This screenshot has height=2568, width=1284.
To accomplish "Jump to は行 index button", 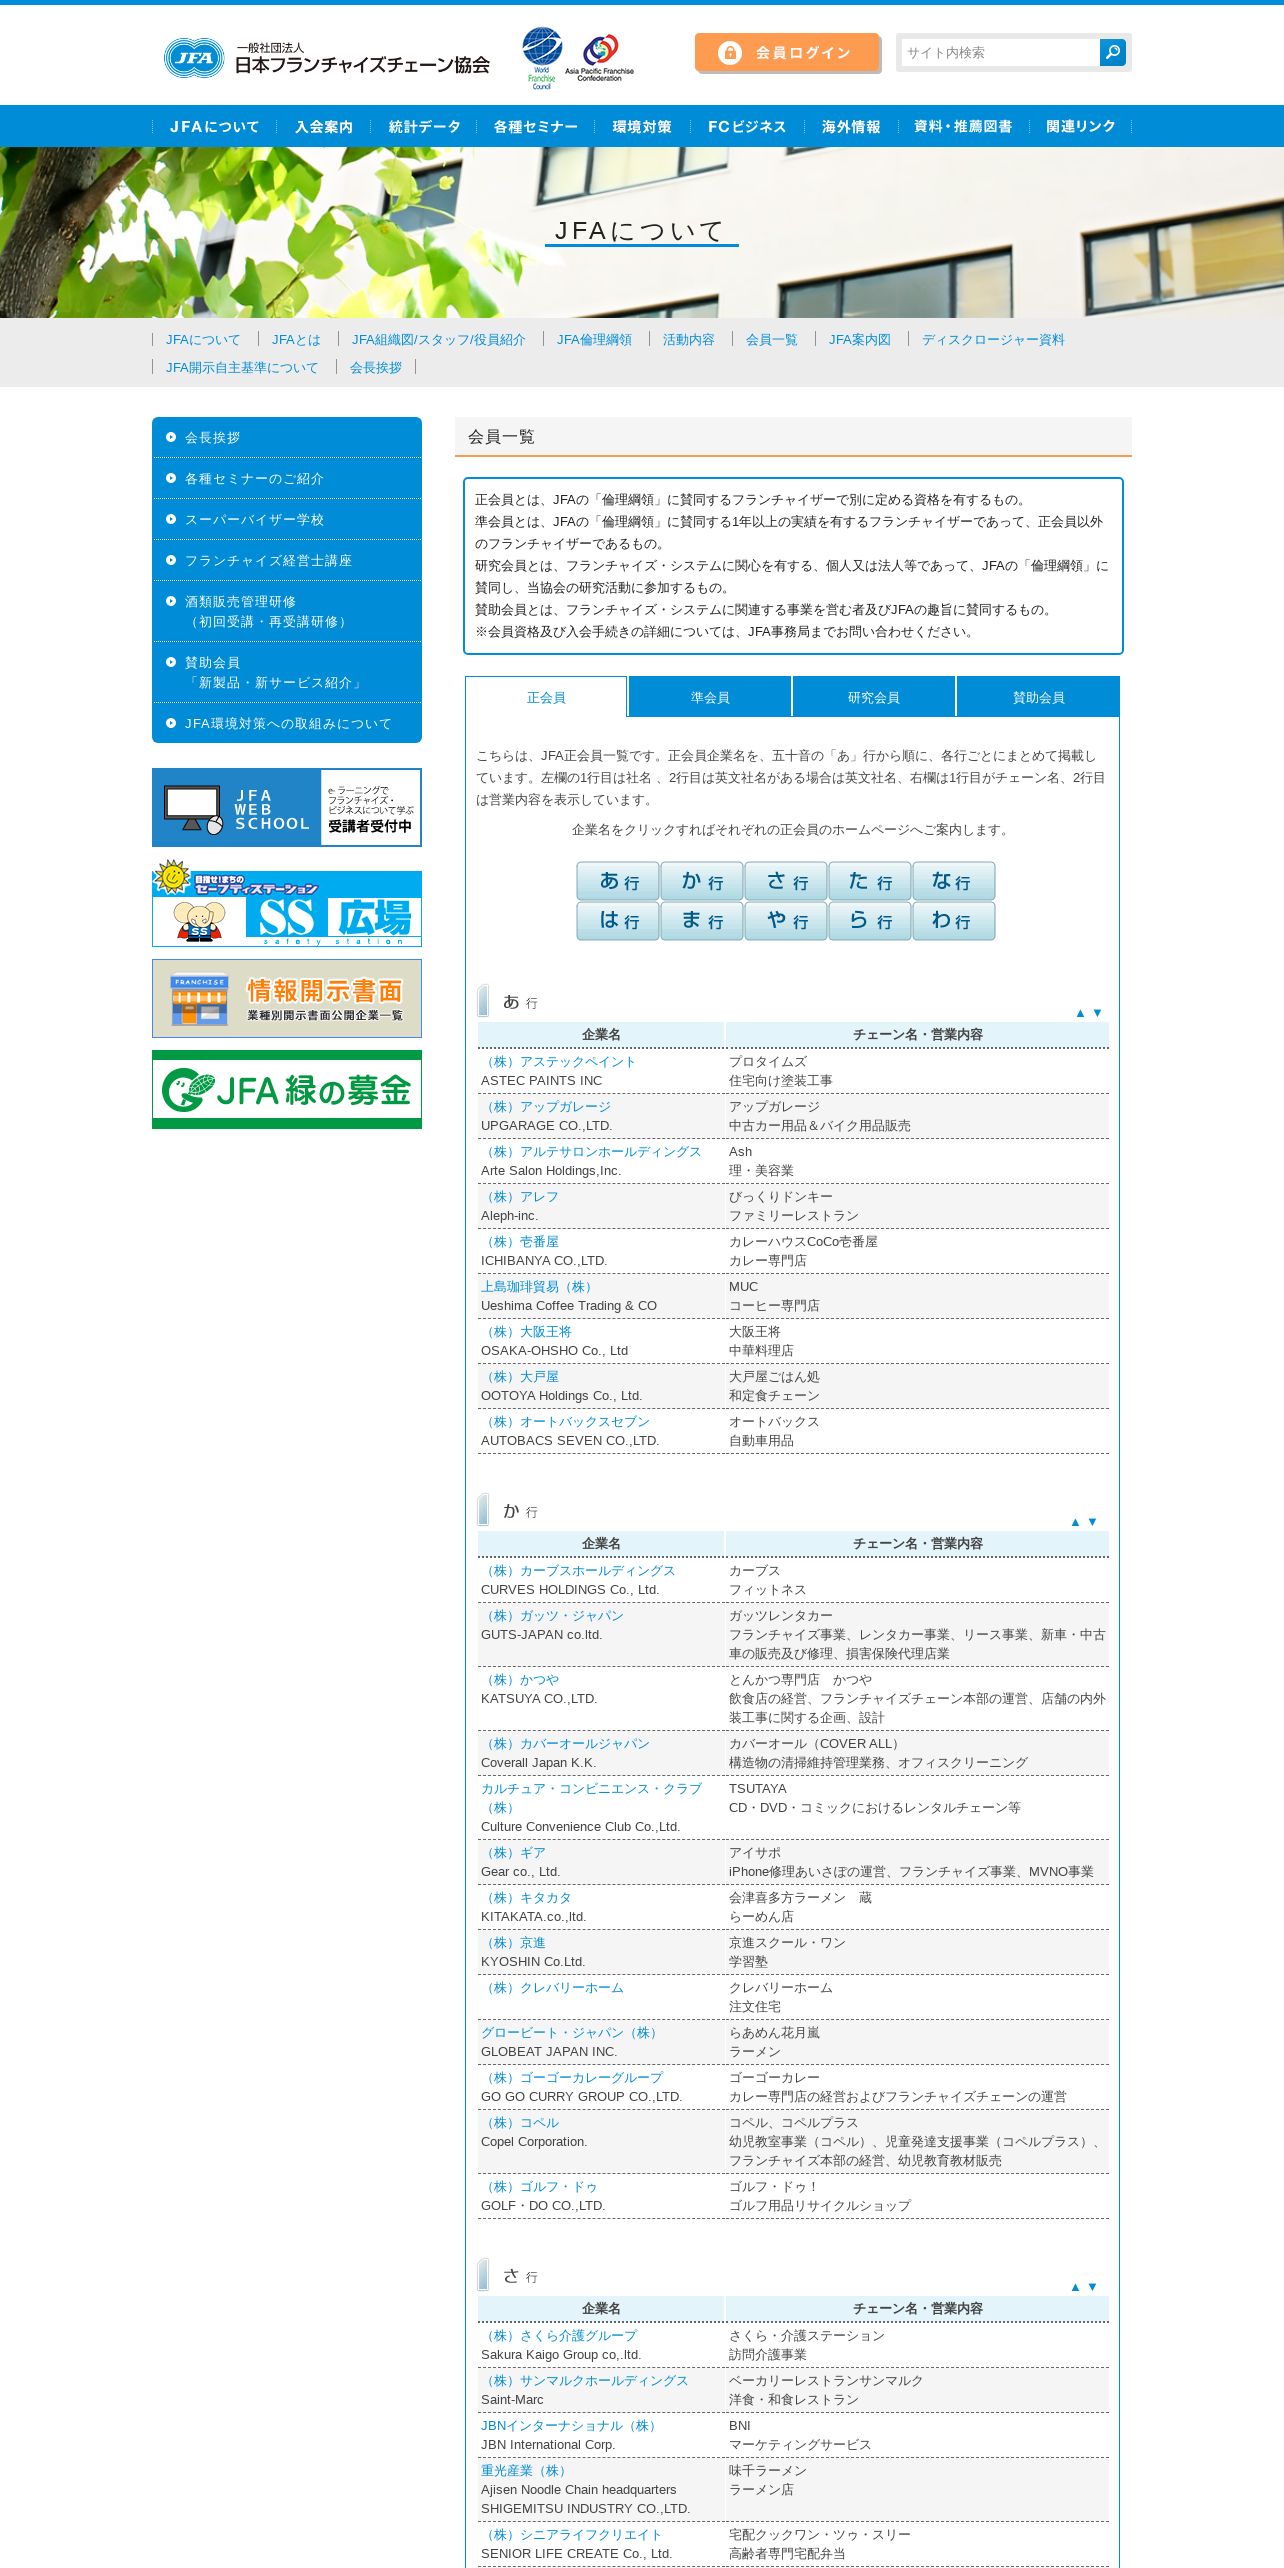I will 618,921.
